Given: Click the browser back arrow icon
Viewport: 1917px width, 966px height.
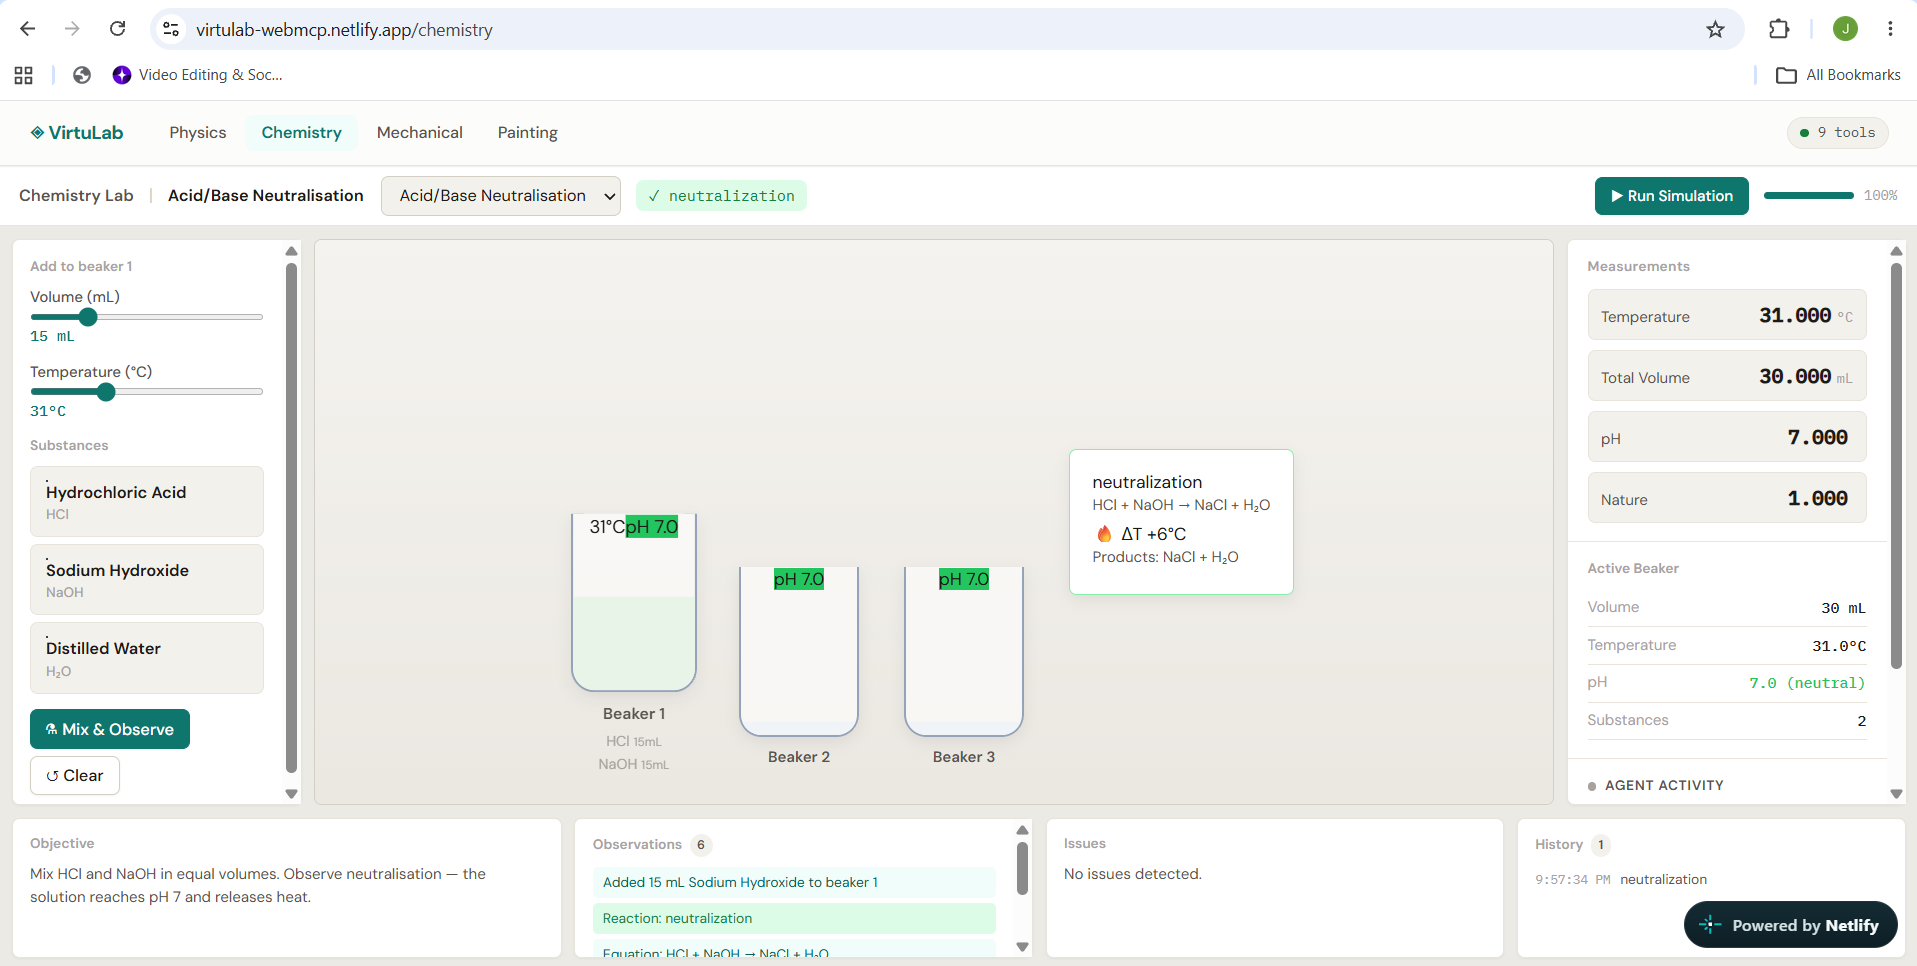Looking at the screenshot, I should 28,29.
